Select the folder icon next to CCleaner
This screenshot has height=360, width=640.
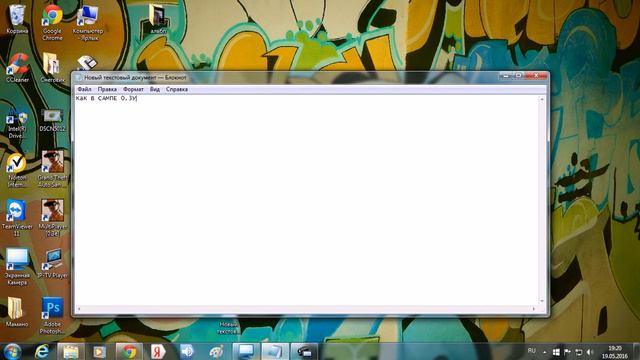[52, 68]
